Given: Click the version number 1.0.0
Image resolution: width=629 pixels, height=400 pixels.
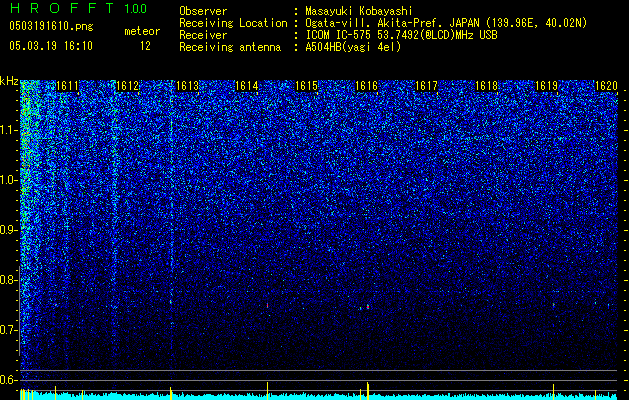Looking at the screenshot, I should (136, 8).
